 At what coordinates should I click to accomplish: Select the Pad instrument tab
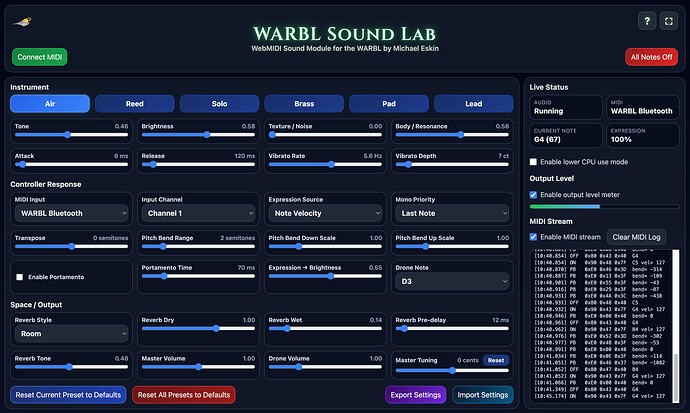[389, 104]
